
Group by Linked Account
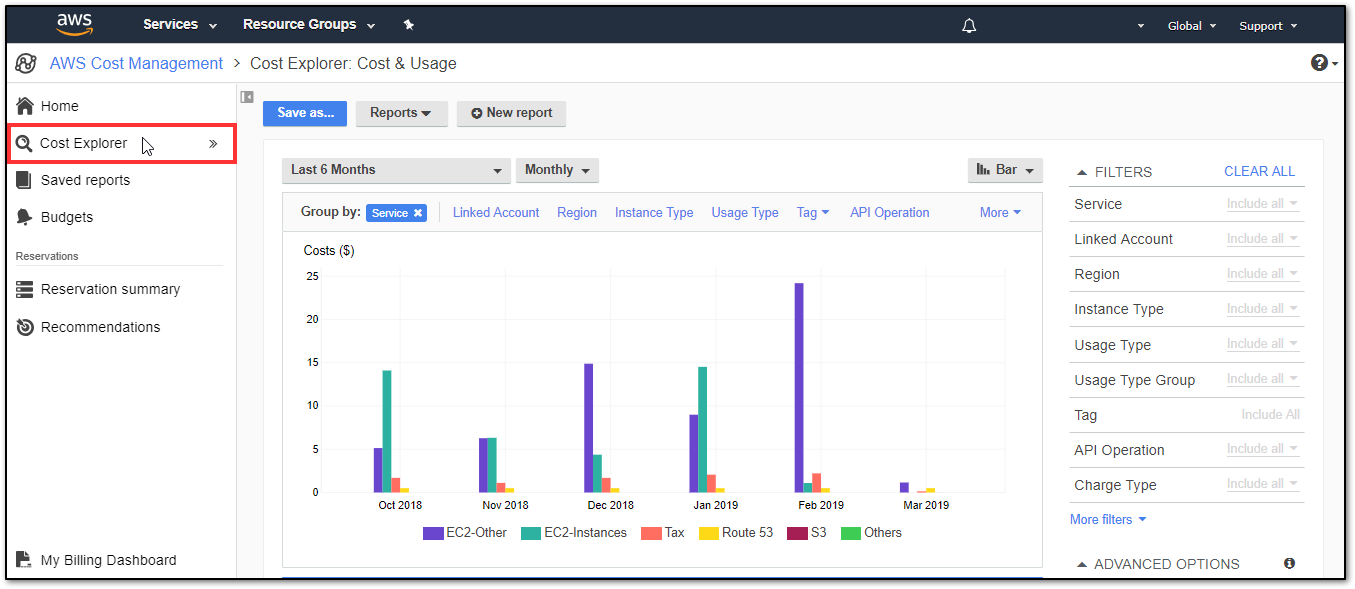pos(496,213)
